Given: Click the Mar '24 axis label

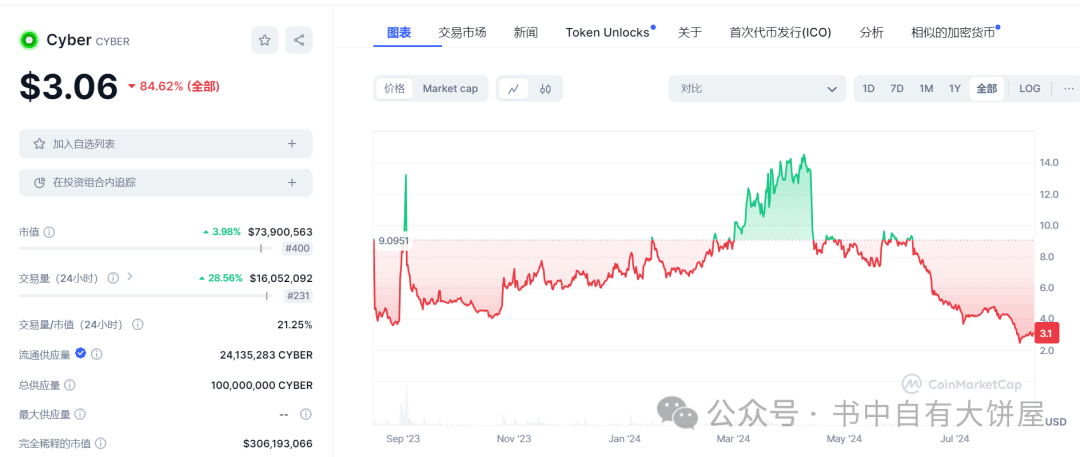Looking at the screenshot, I should coord(734,439).
